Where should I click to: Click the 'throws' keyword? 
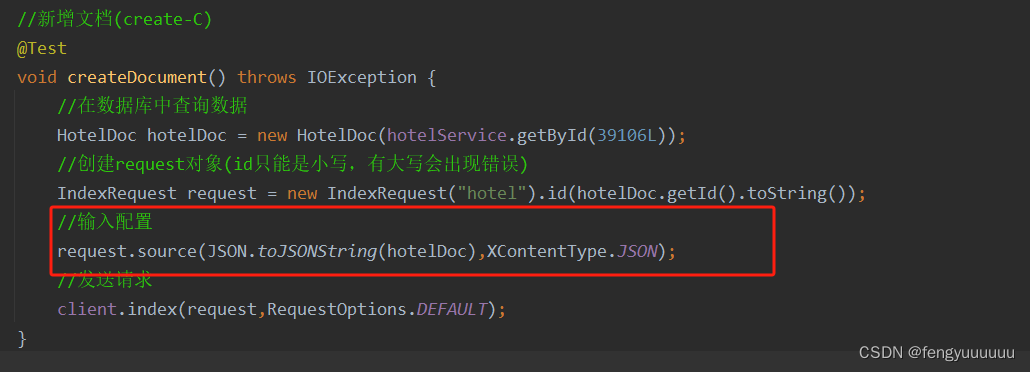pos(267,78)
